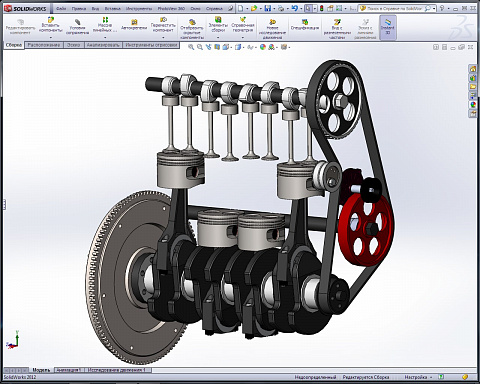
Task: Switch to the Расположение (Layout) tab
Action: (x=44, y=45)
